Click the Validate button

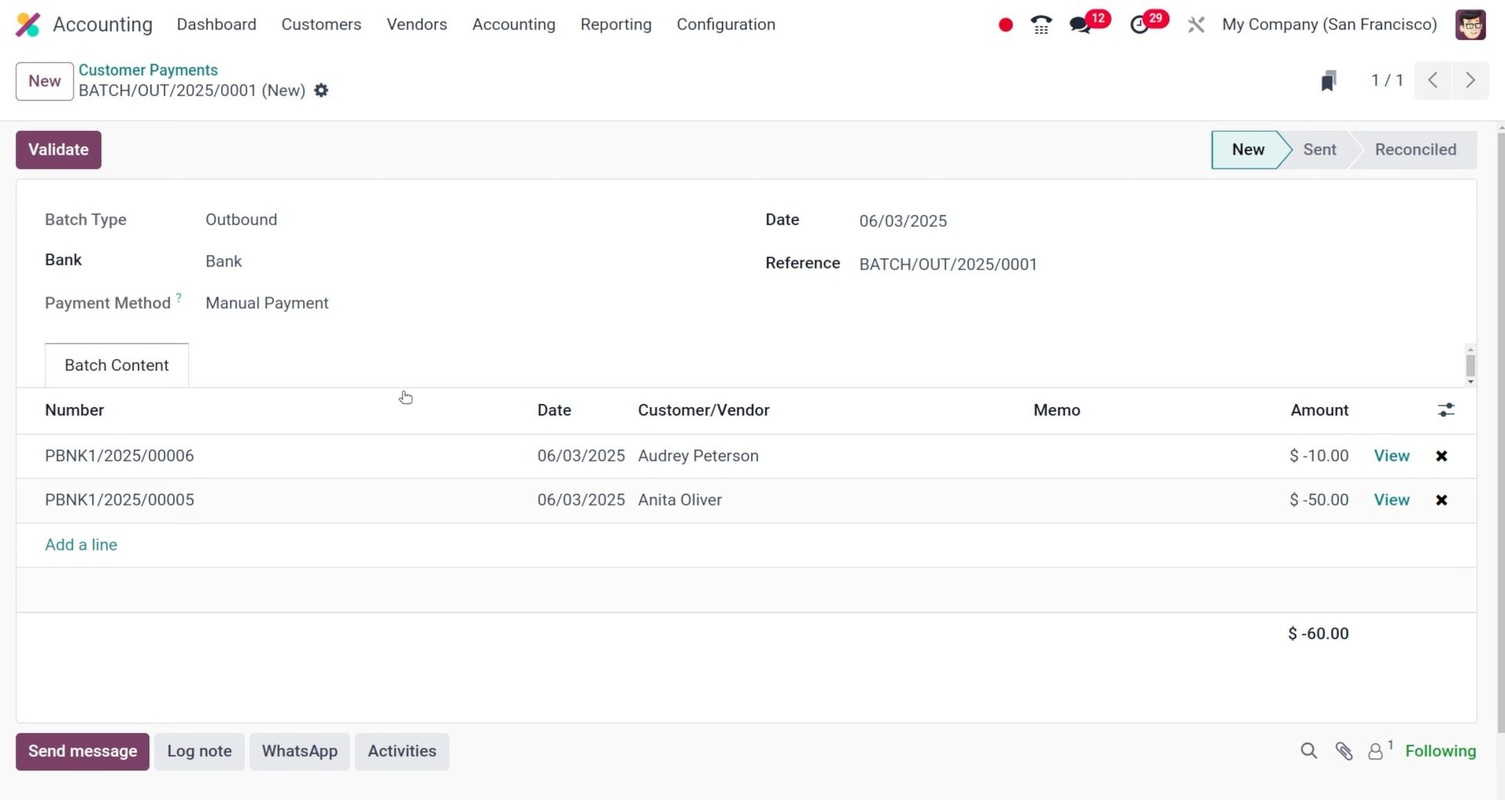point(58,150)
